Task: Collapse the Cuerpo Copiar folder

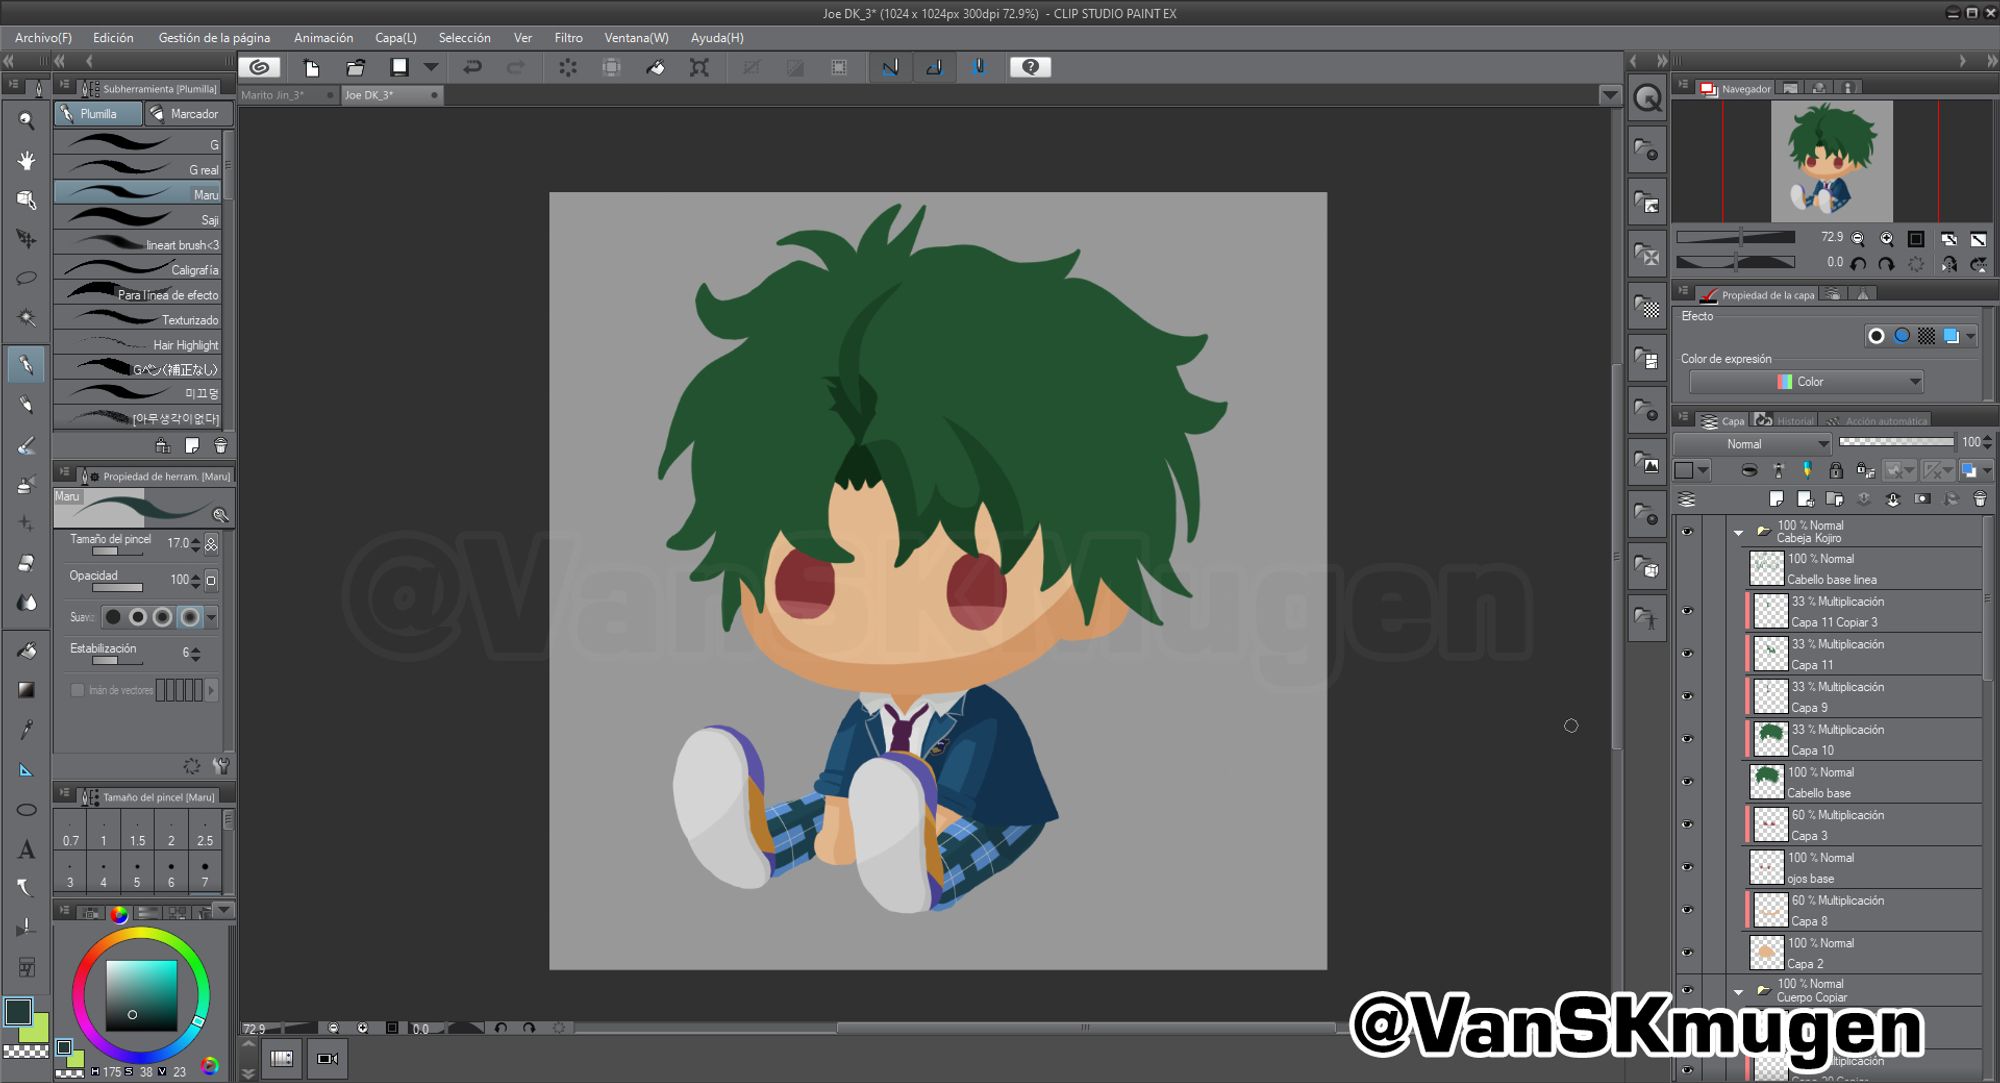Action: [1738, 992]
